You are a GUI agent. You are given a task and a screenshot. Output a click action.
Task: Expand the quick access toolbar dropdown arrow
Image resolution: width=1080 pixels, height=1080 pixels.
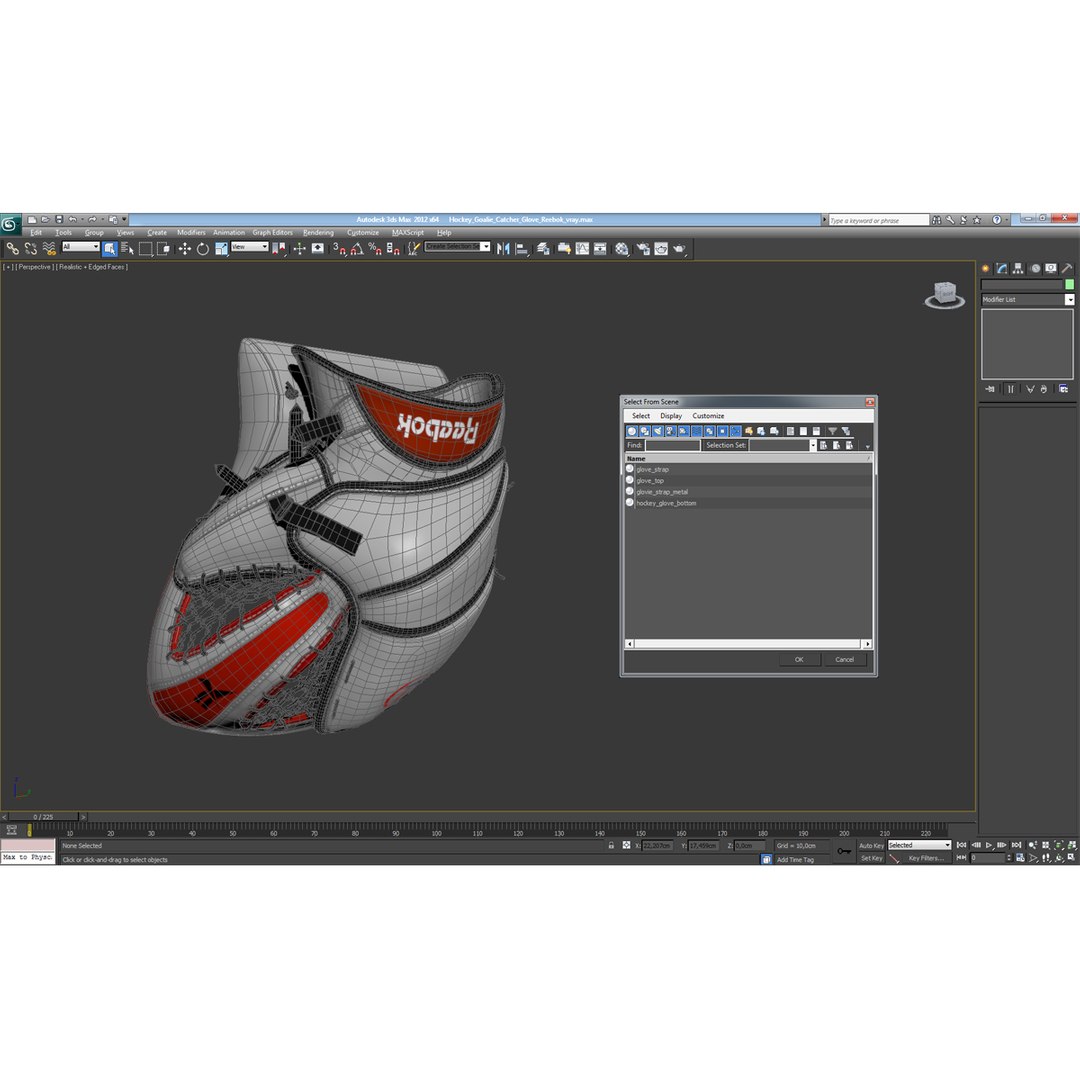[x=125, y=220]
